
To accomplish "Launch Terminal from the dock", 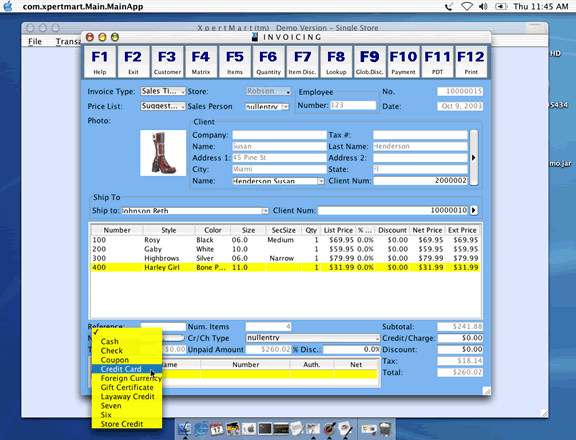I will (x=265, y=428).
